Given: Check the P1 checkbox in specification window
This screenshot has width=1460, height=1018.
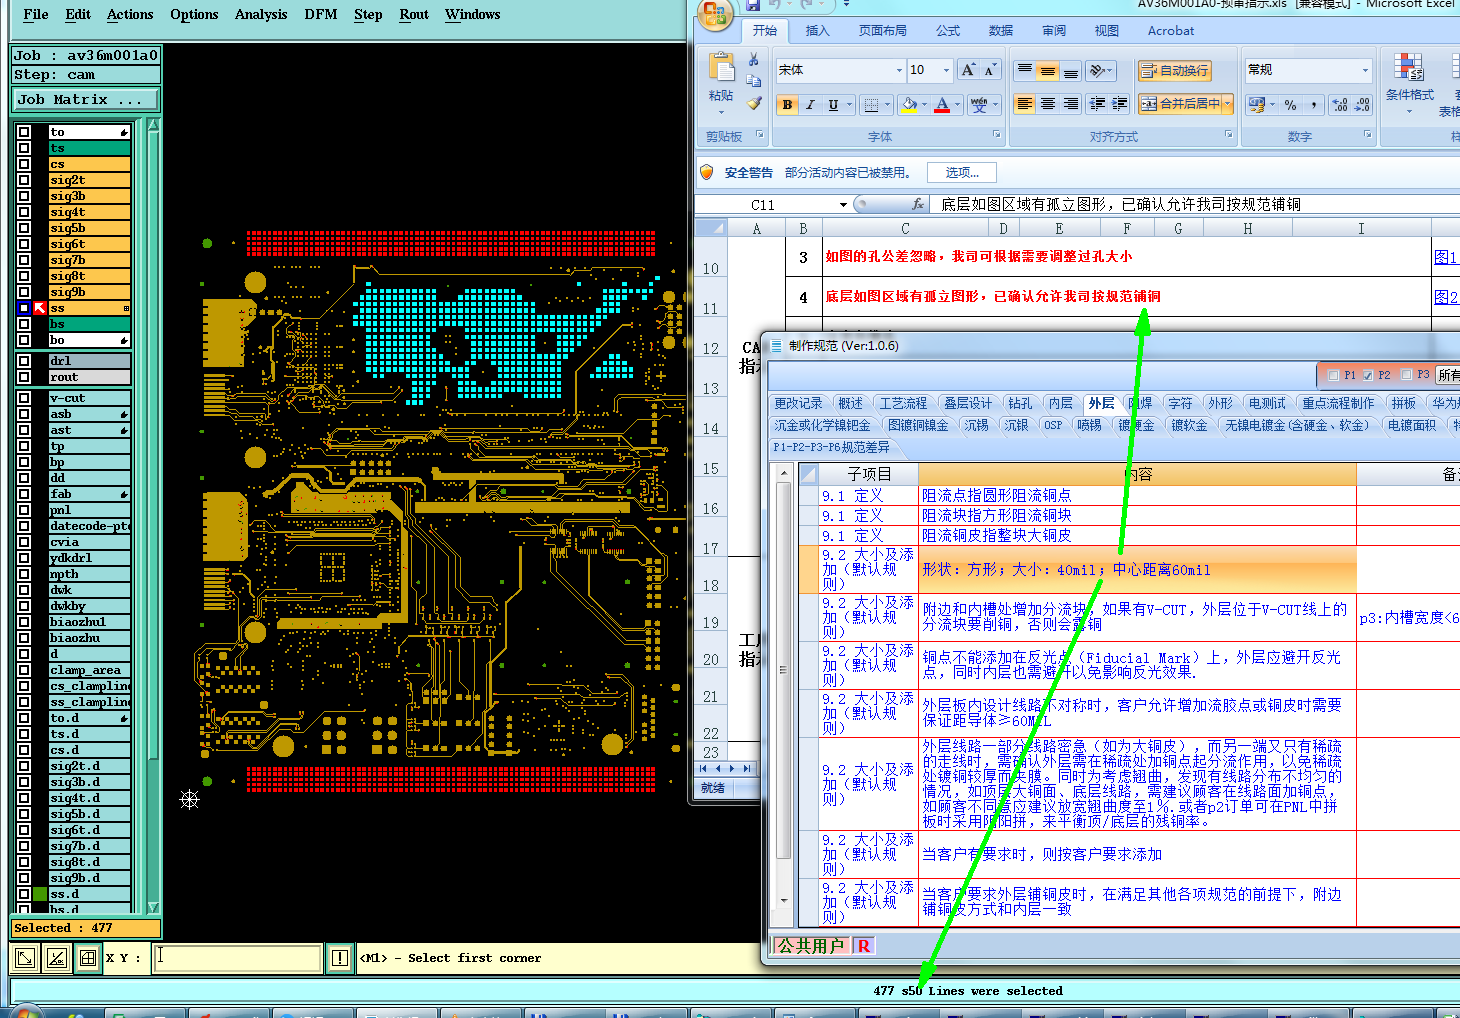Looking at the screenshot, I should [x=1333, y=376].
